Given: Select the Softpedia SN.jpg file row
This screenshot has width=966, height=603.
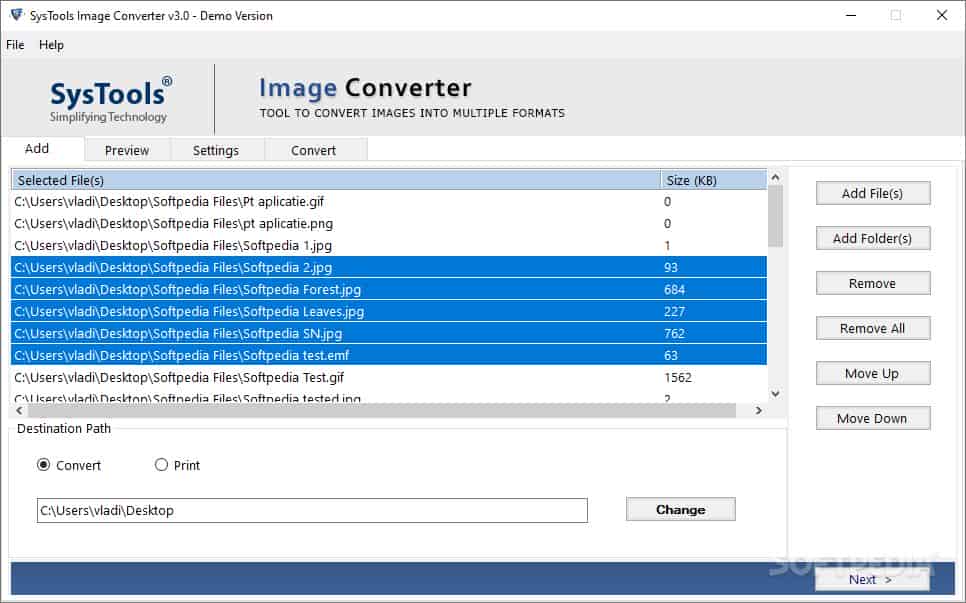Looking at the screenshot, I should click(389, 333).
